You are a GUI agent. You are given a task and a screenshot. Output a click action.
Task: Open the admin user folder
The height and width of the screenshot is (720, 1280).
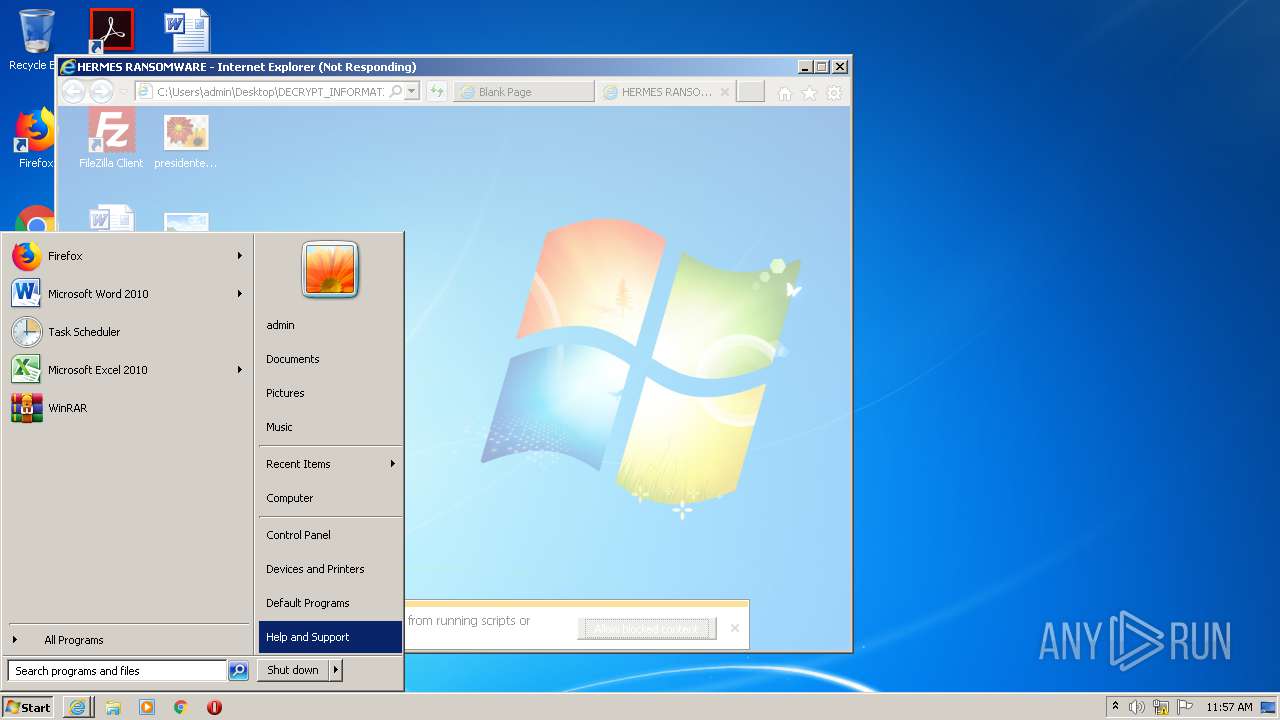(x=330, y=325)
